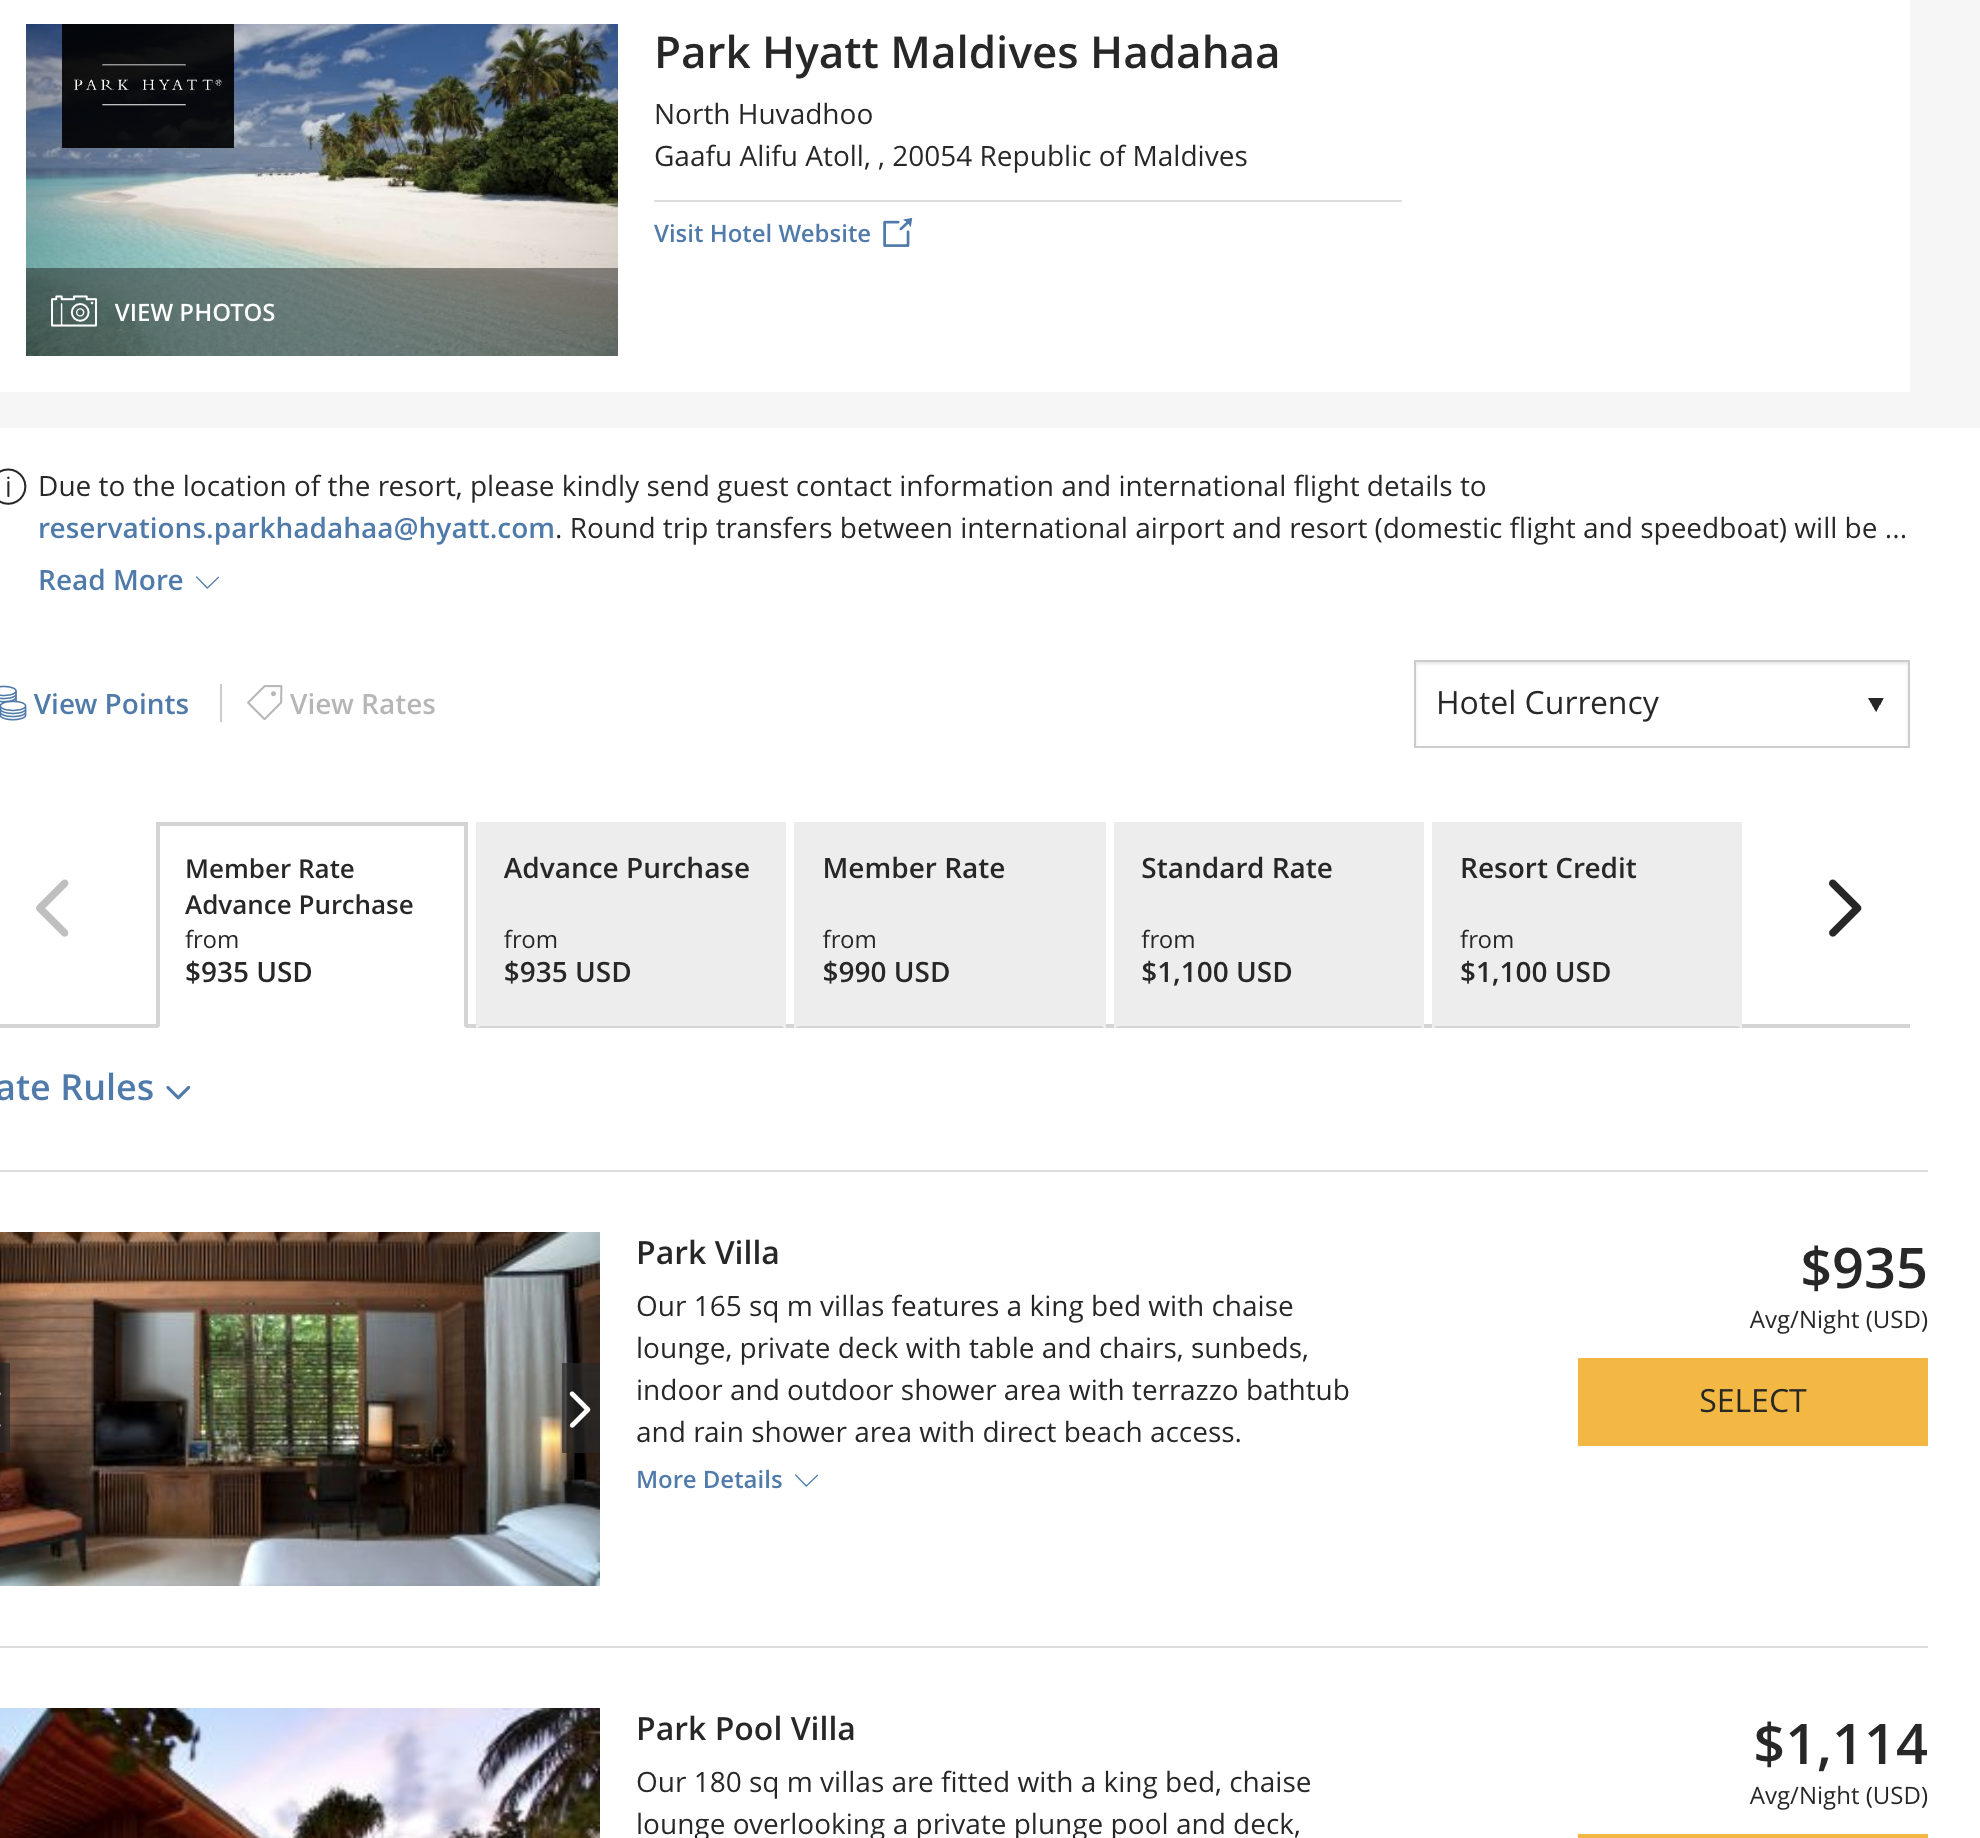Open photos via the camera icon
The height and width of the screenshot is (1838, 1980).
73,312
